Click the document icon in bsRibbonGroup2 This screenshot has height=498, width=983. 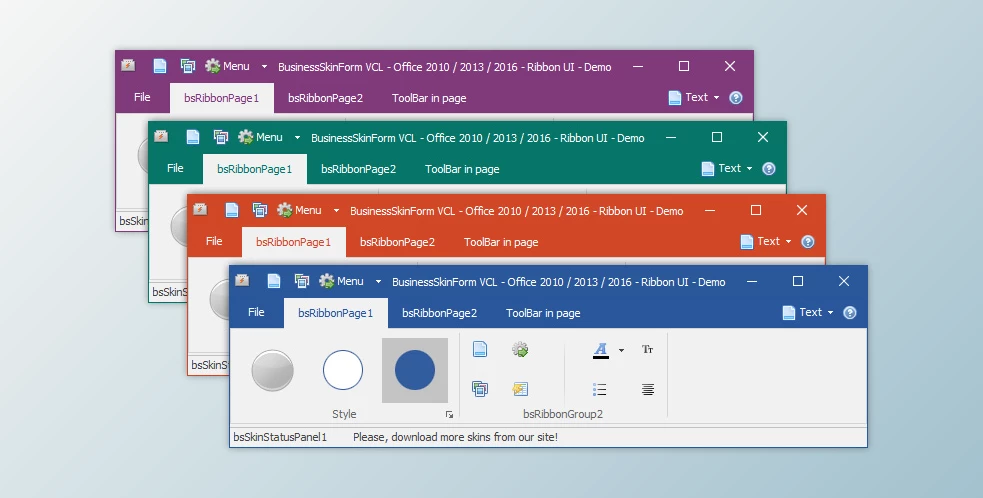480,349
